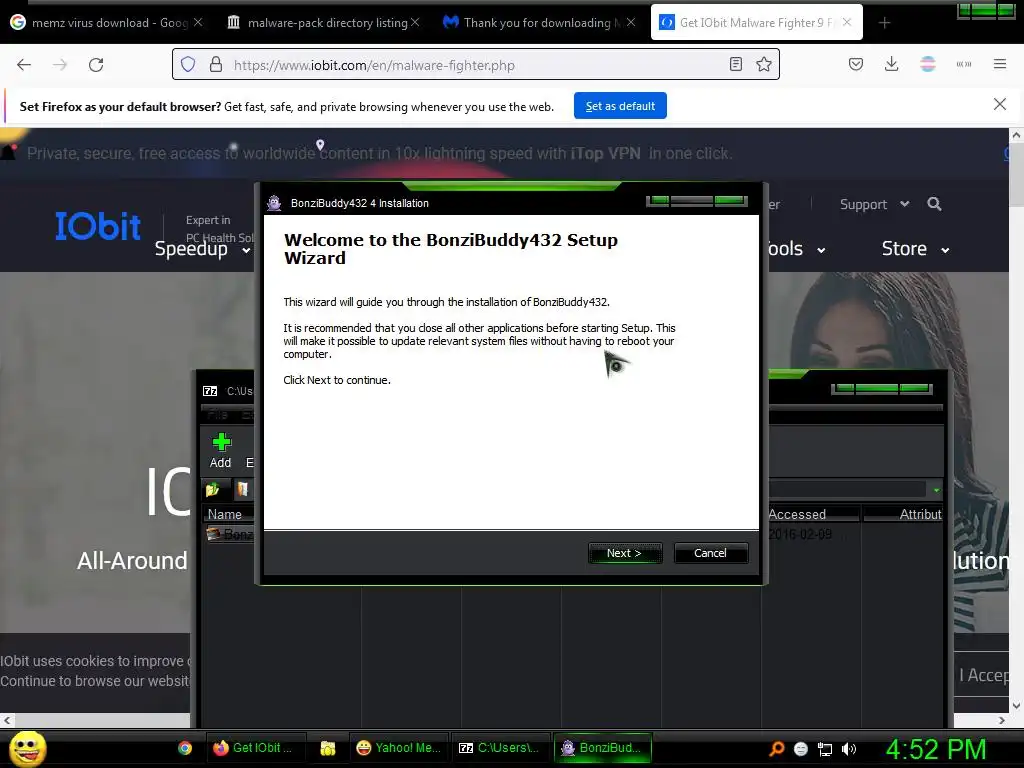The height and width of the screenshot is (768, 1024).
Task: Go back in Firefox history
Action: click(x=24, y=65)
